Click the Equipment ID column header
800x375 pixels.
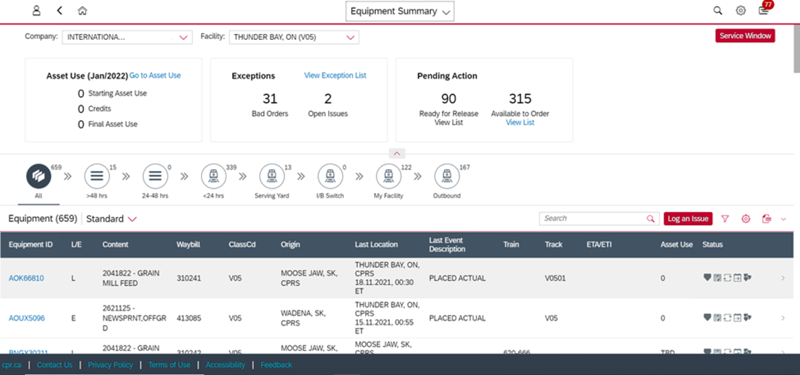[31, 244]
